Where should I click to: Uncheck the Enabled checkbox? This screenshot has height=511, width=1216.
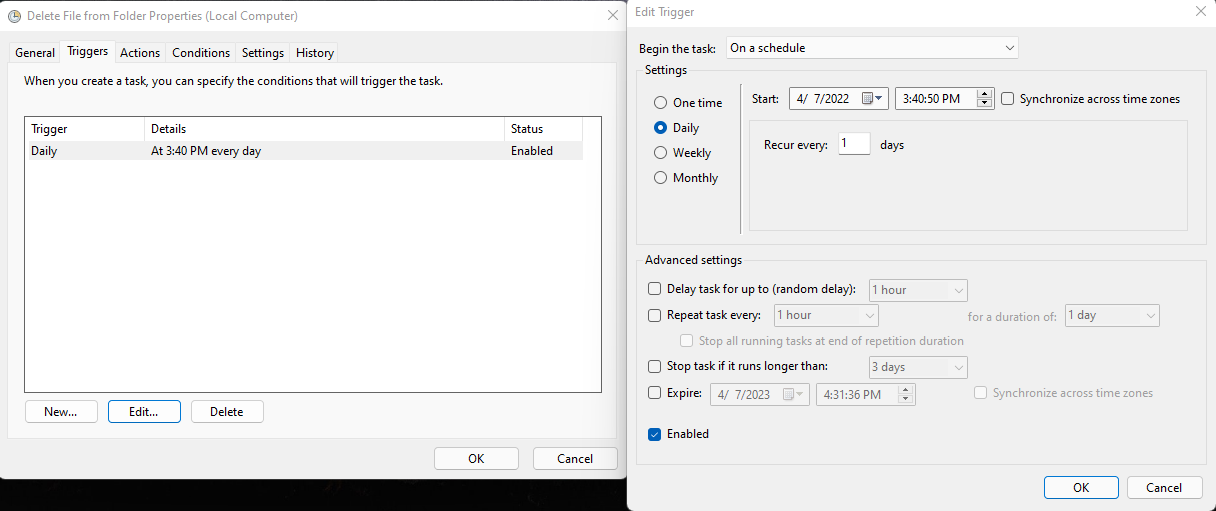coord(655,434)
